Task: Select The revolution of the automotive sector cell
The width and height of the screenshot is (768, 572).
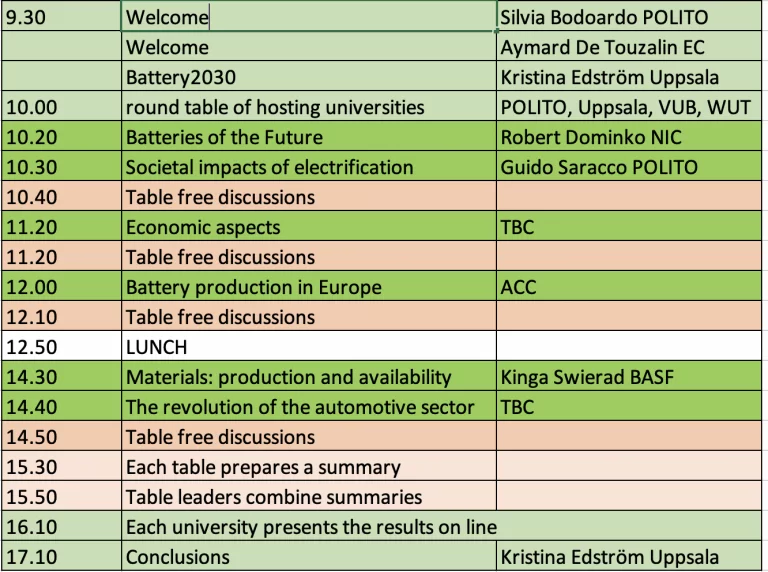Action: tap(309, 406)
